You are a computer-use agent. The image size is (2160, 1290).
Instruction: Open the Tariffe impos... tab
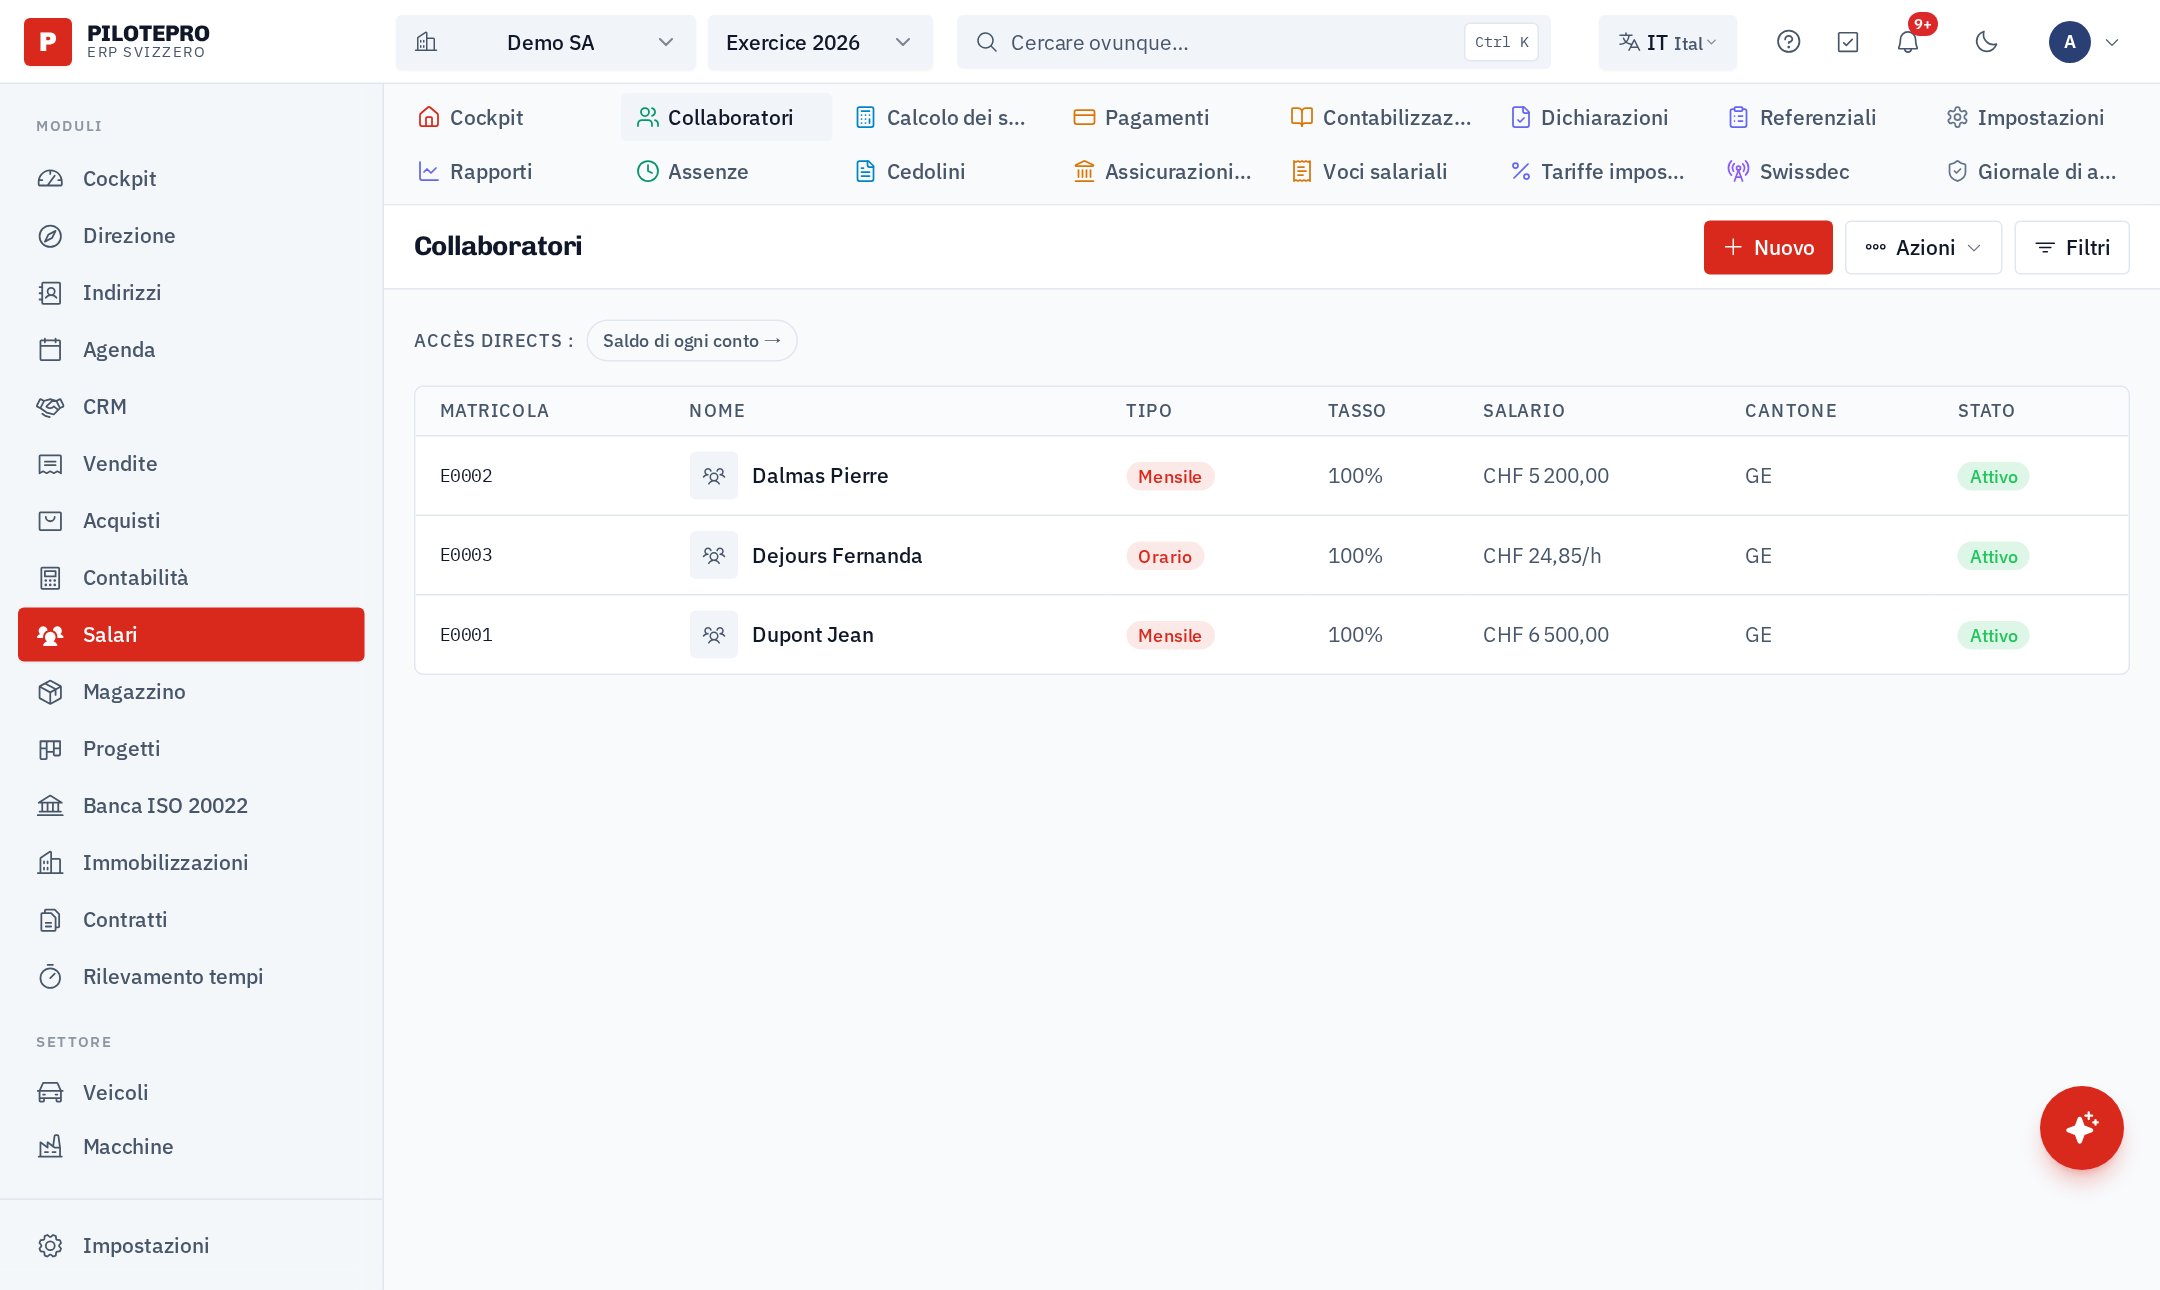[1598, 171]
